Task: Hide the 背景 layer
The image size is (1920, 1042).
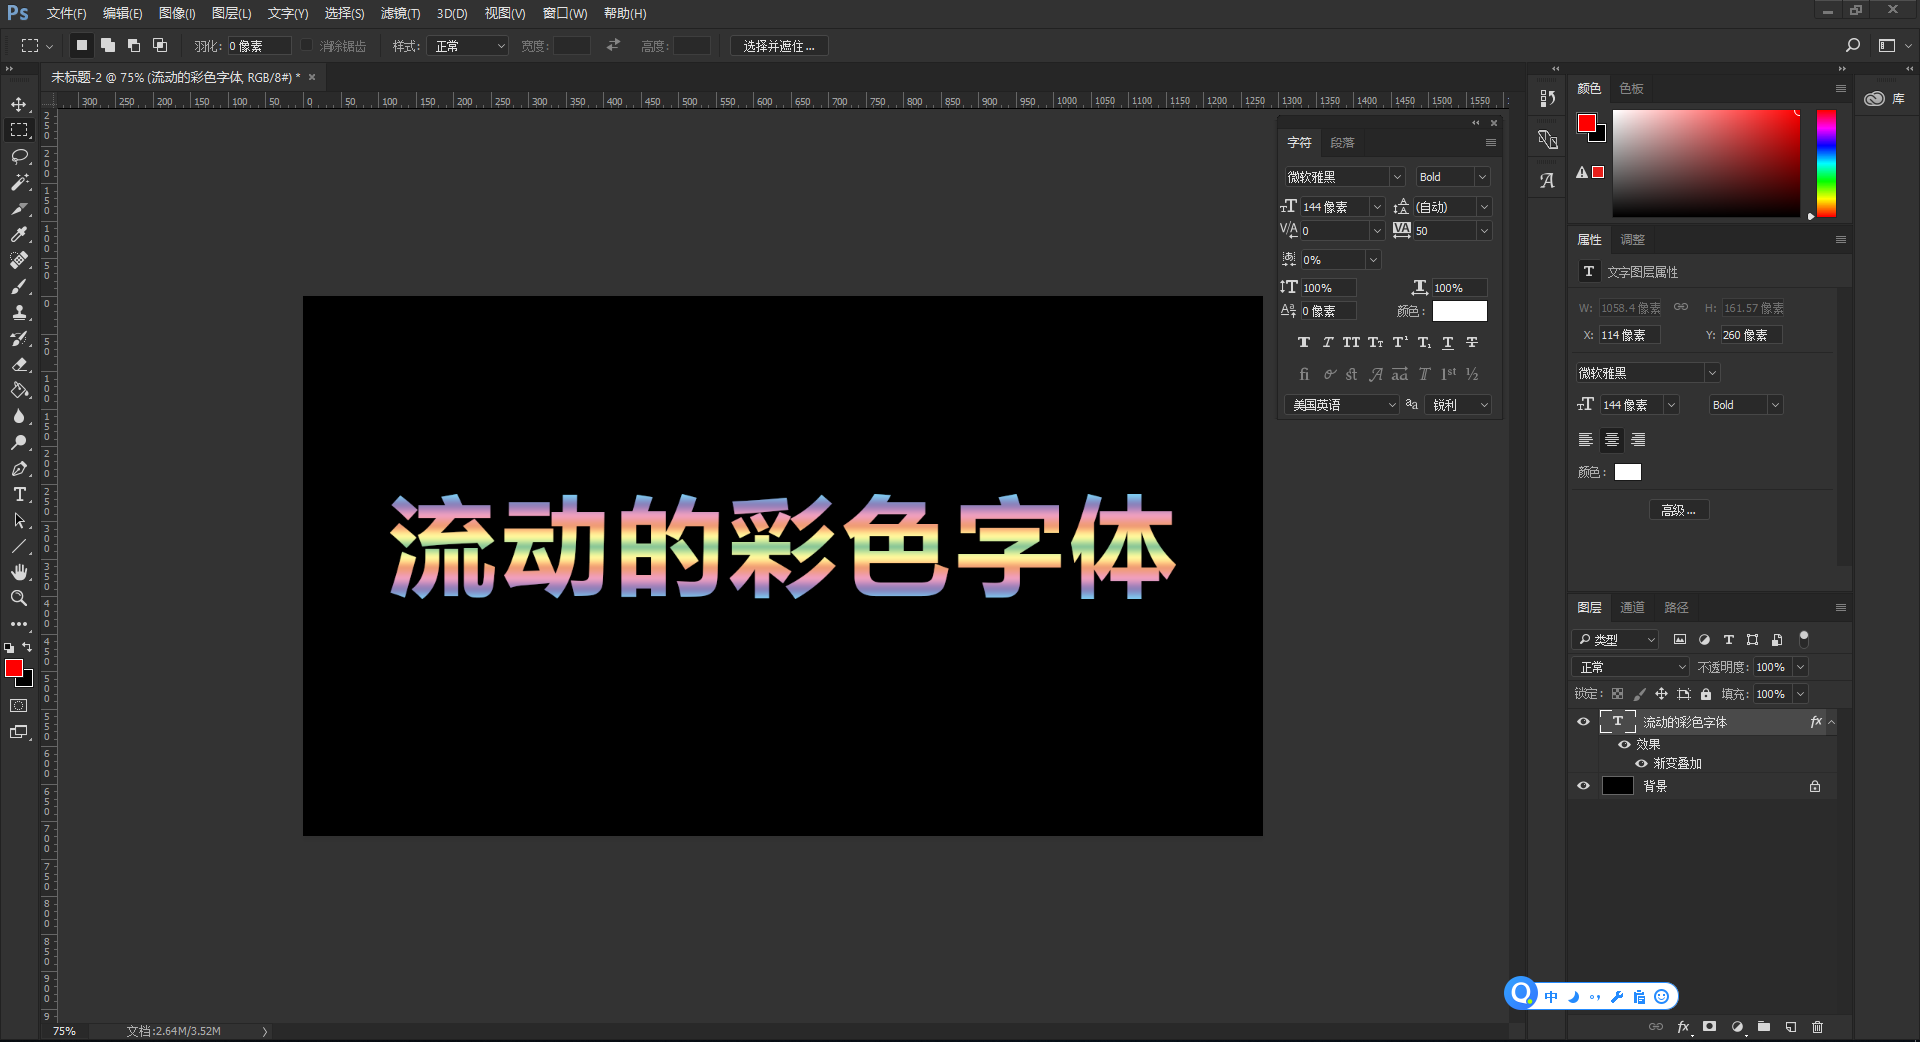Action: [x=1583, y=786]
